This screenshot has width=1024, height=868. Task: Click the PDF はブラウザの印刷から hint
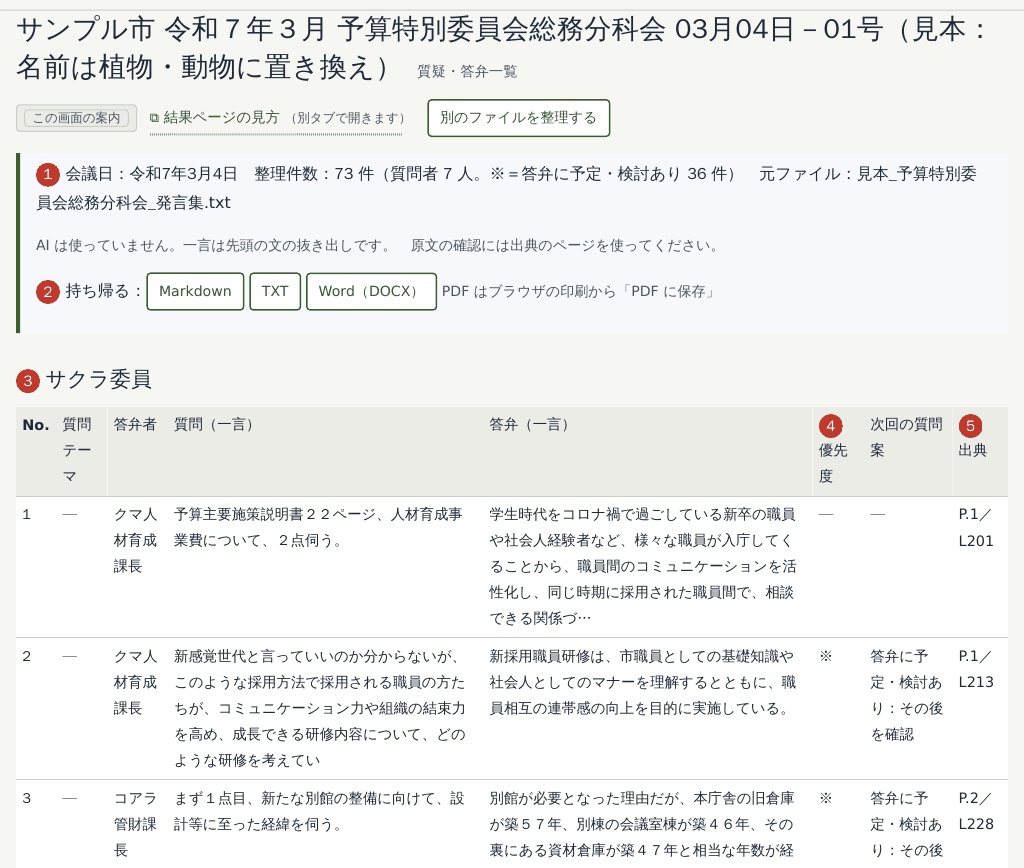point(578,291)
